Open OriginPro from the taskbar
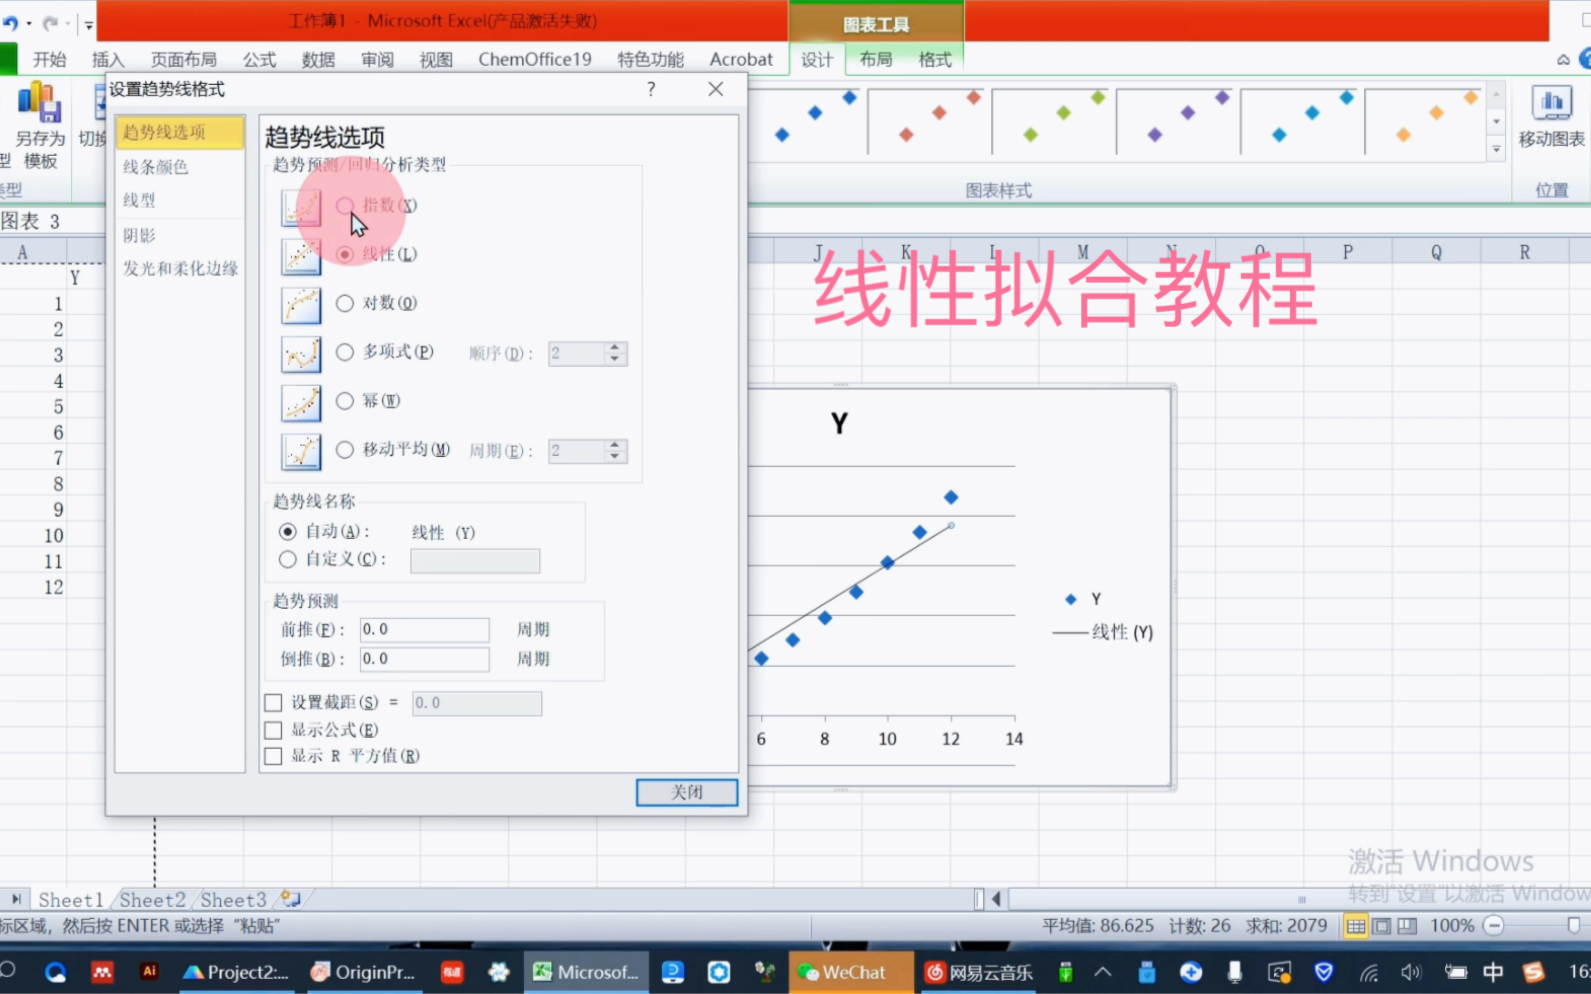This screenshot has height=994, width=1591. [x=362, y=972]
